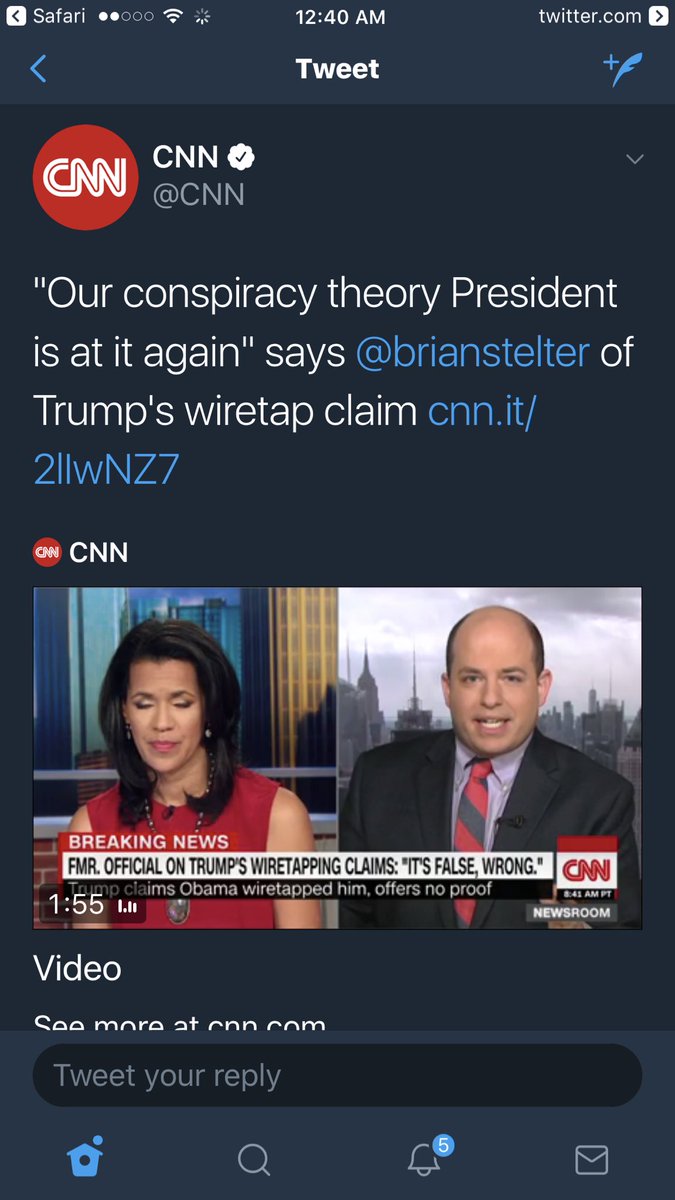This screenshot has width=675, height=1200.
Task: Play the CNN video thumbnail
Action: [x=337, y=758]
